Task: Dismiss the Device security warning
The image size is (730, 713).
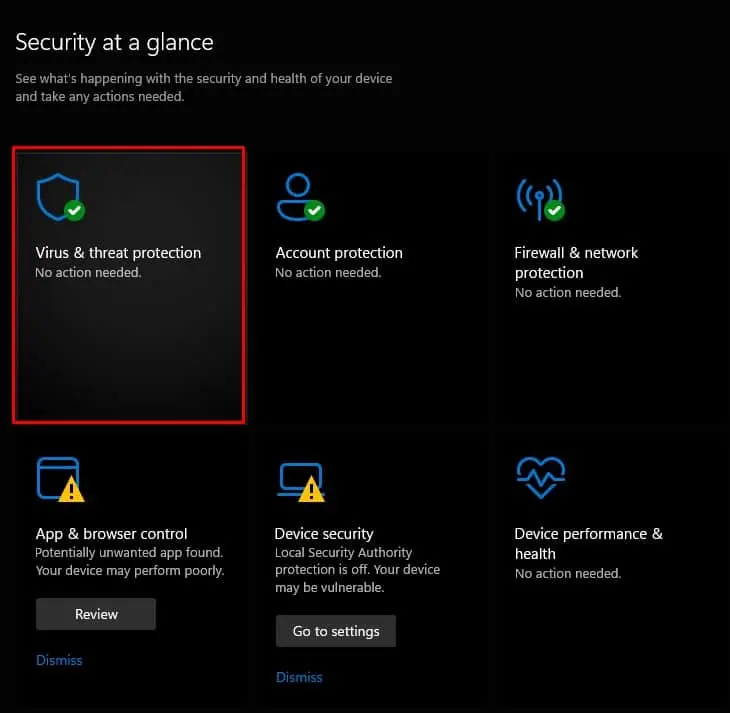Action: (299, 677)
